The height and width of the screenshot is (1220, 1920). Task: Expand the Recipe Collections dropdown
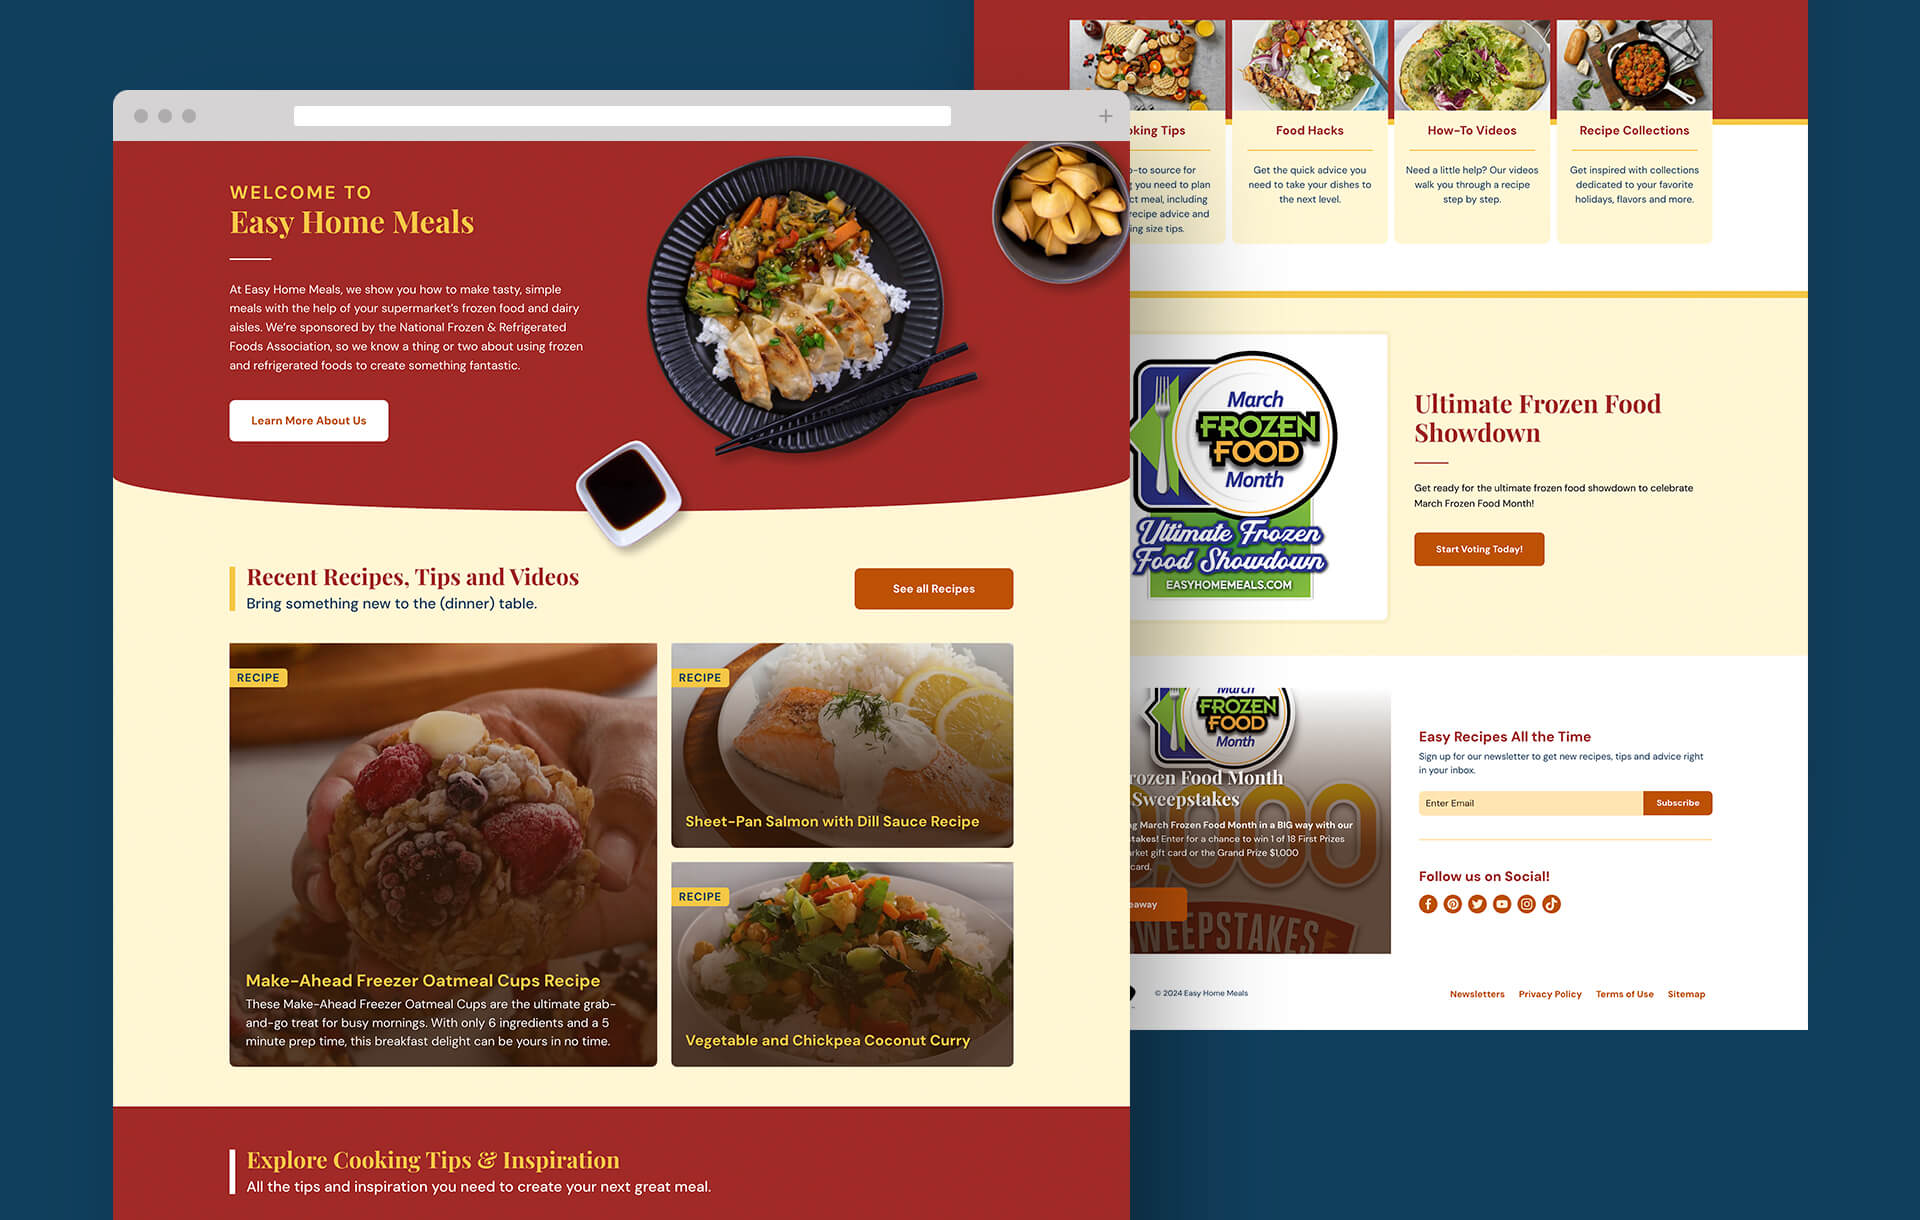[x=1633, y=130]
